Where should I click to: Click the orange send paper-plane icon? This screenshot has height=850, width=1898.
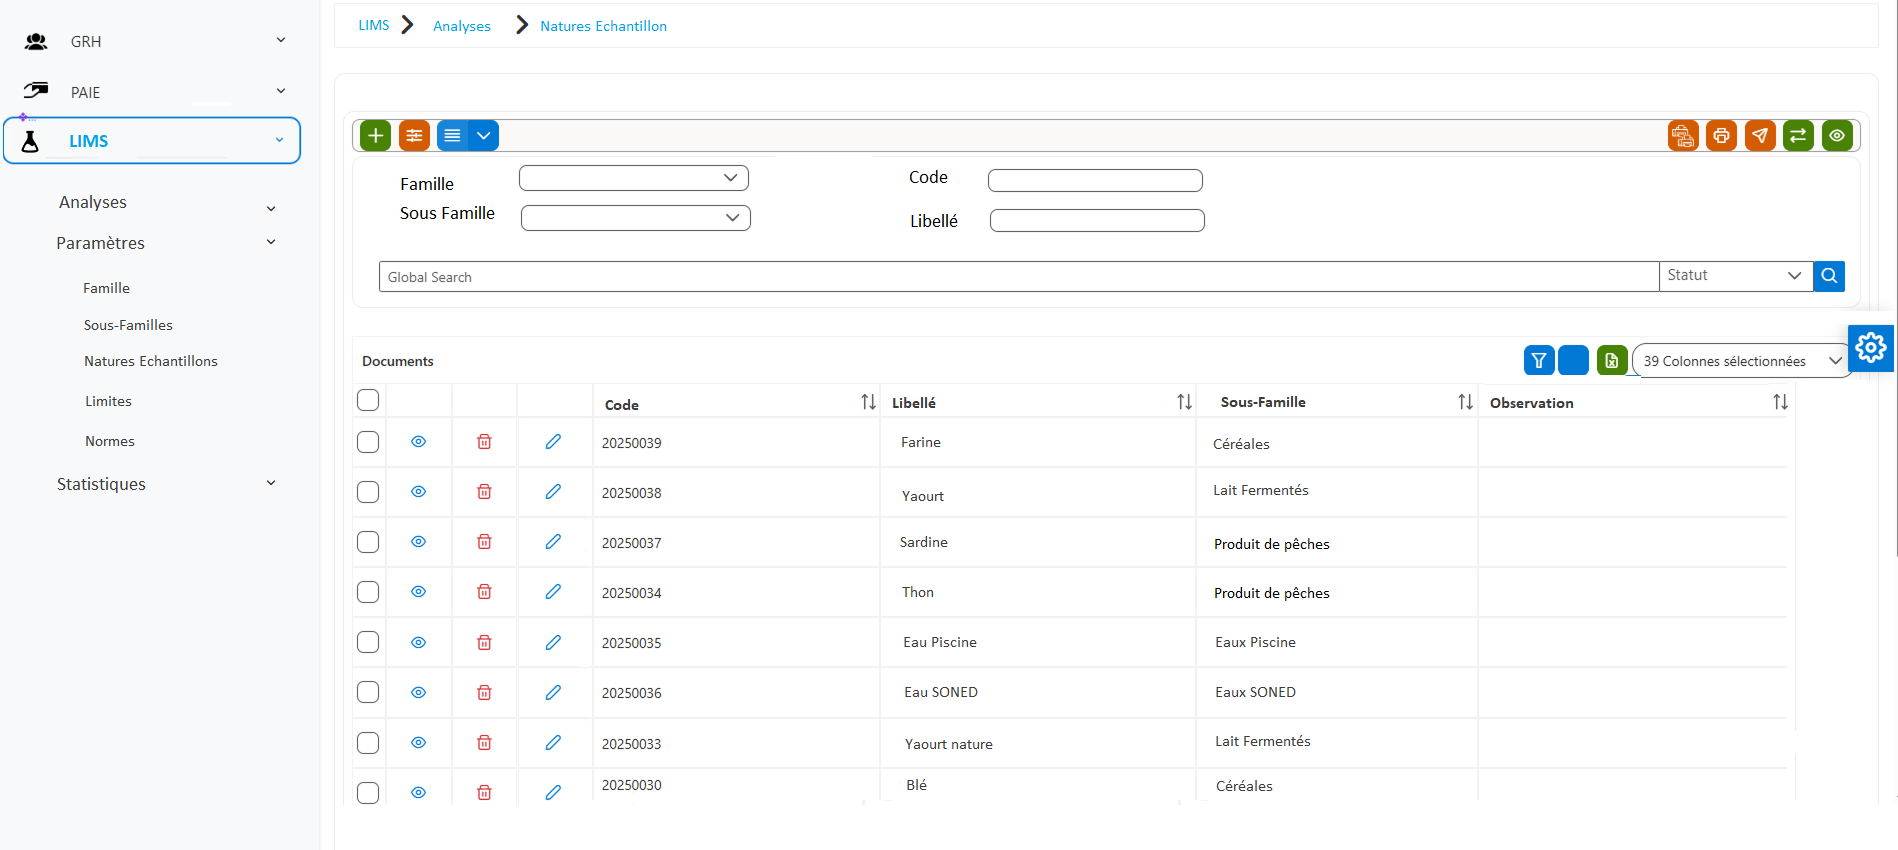point(1760,135)
